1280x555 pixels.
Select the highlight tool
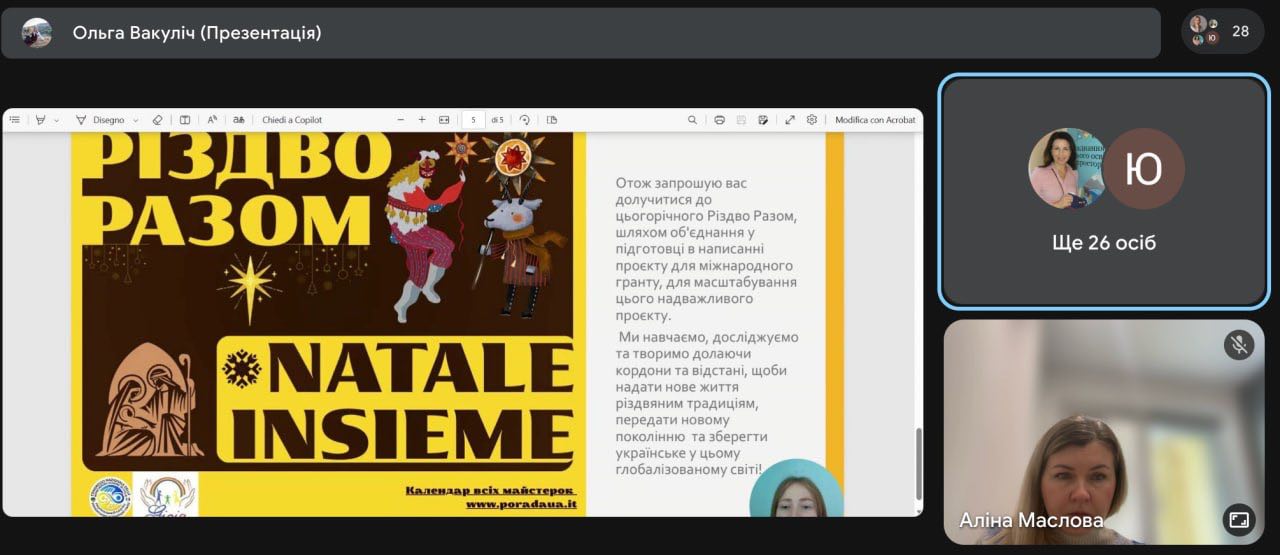click(x=40, y=120)
